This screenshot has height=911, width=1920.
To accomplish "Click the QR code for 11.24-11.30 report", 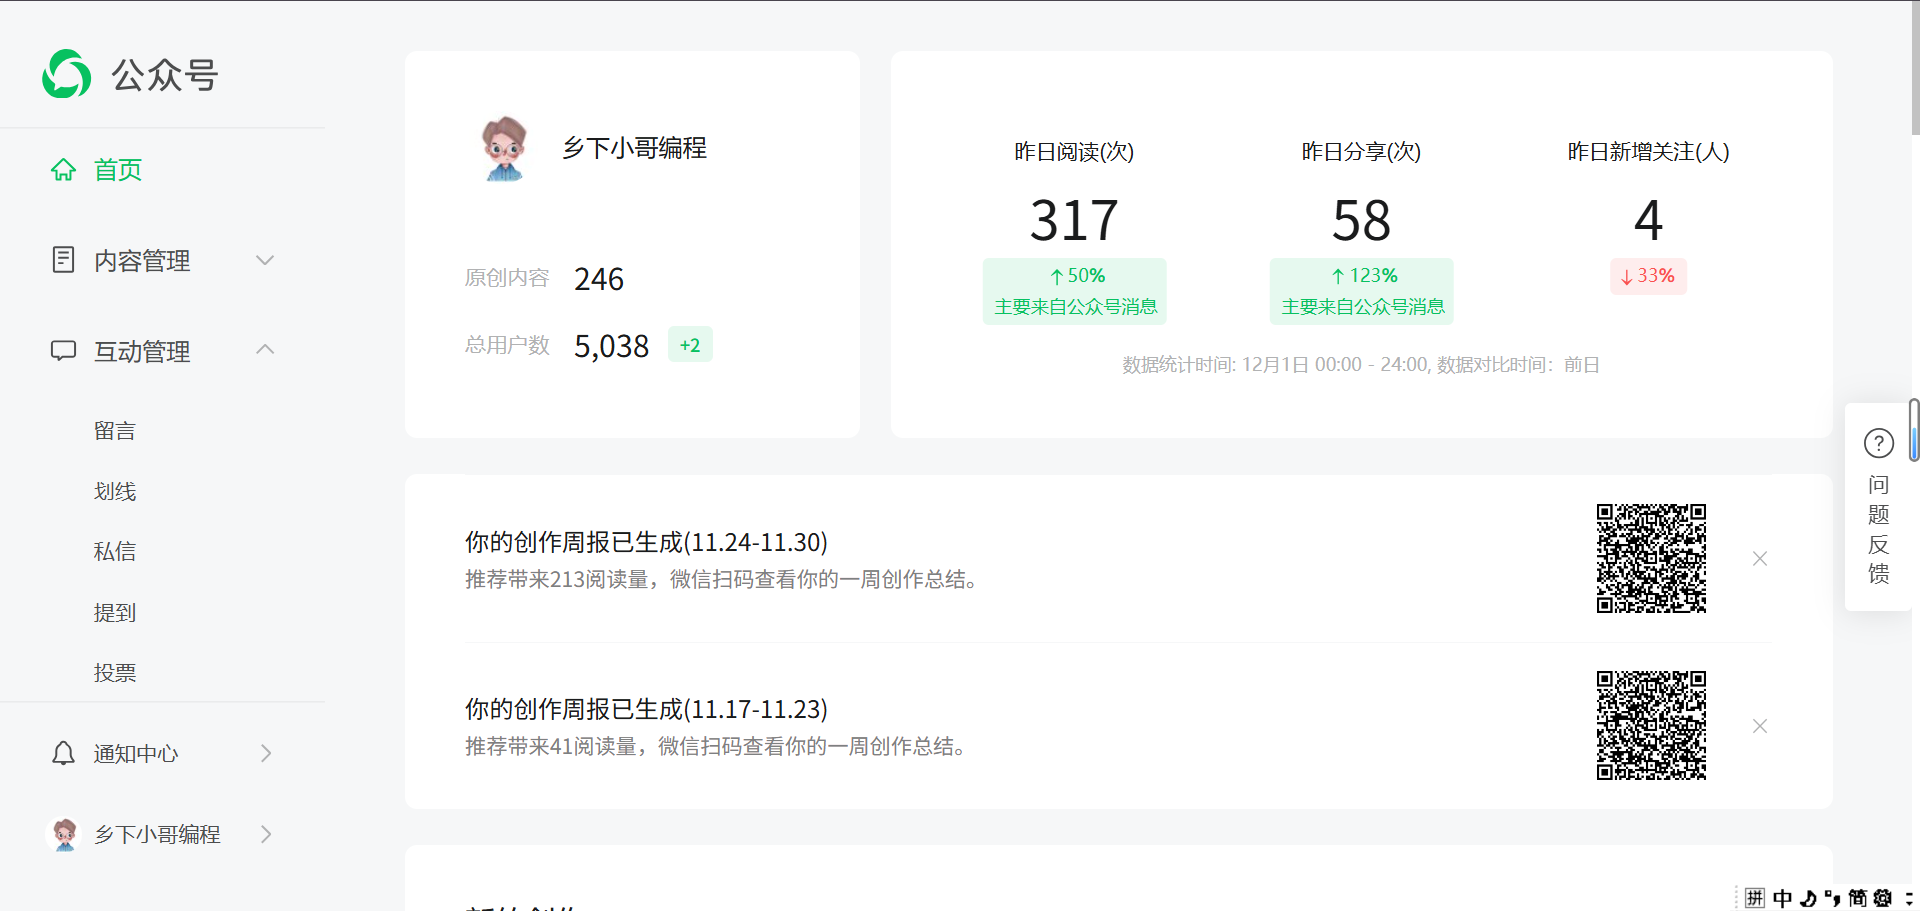I will tap(1651, 558).
